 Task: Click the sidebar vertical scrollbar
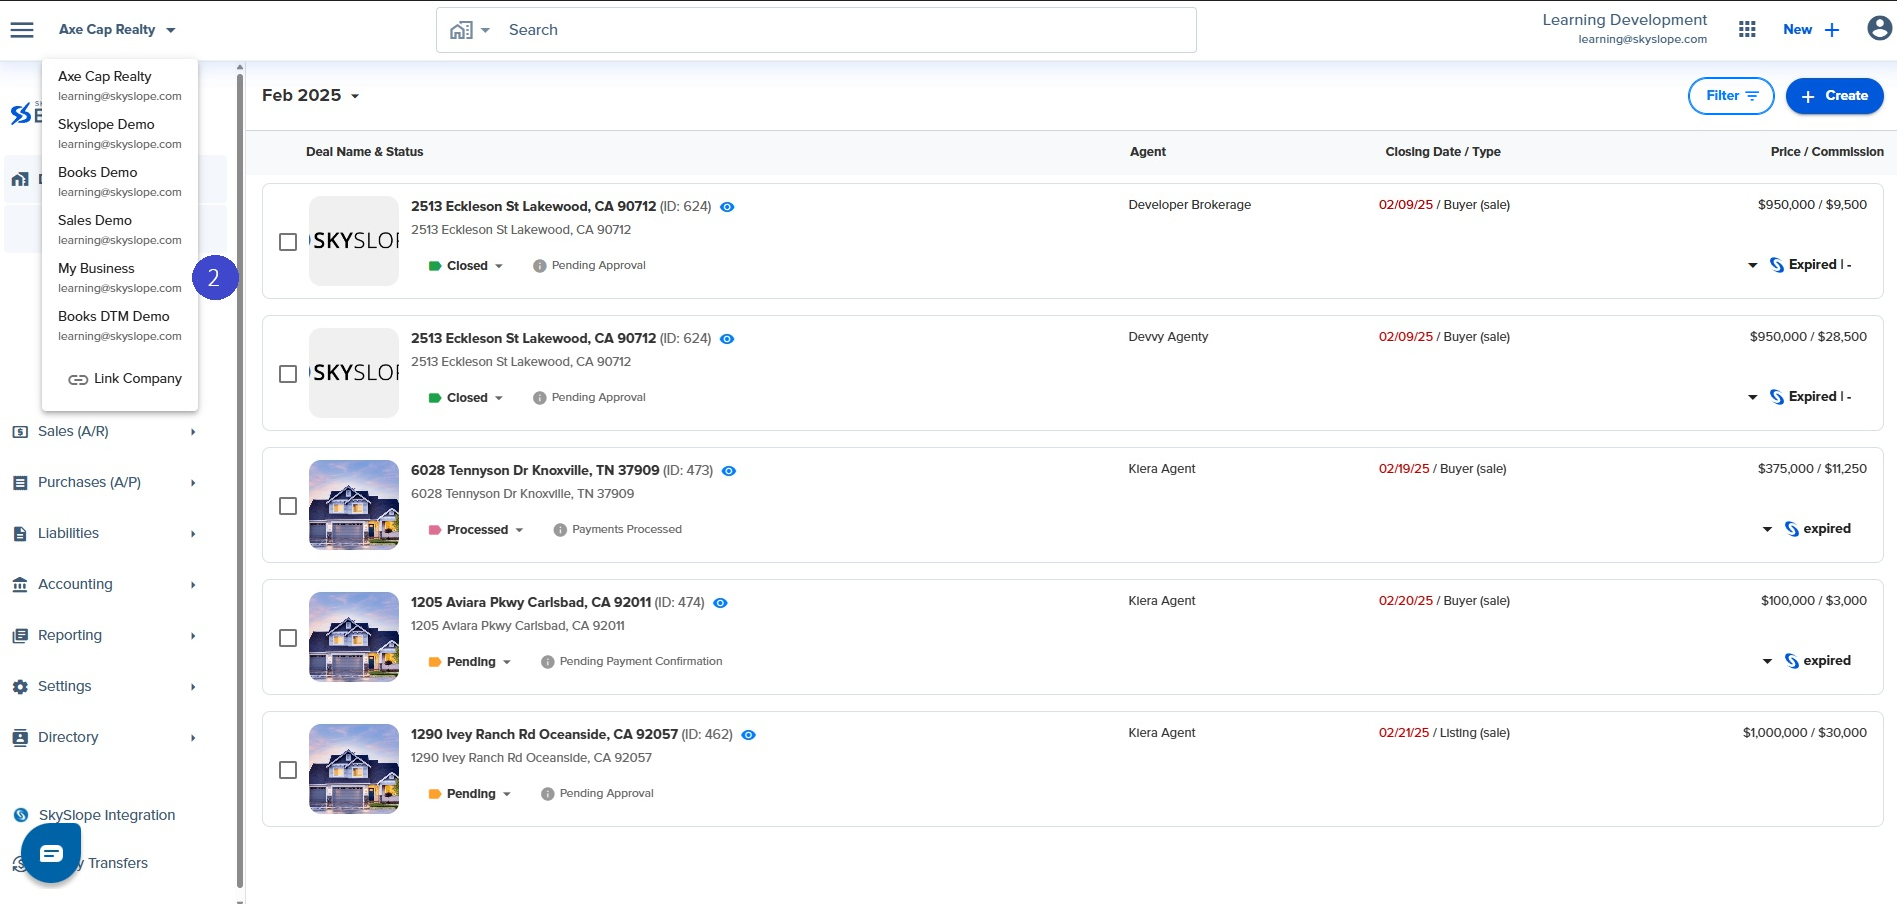240,480
